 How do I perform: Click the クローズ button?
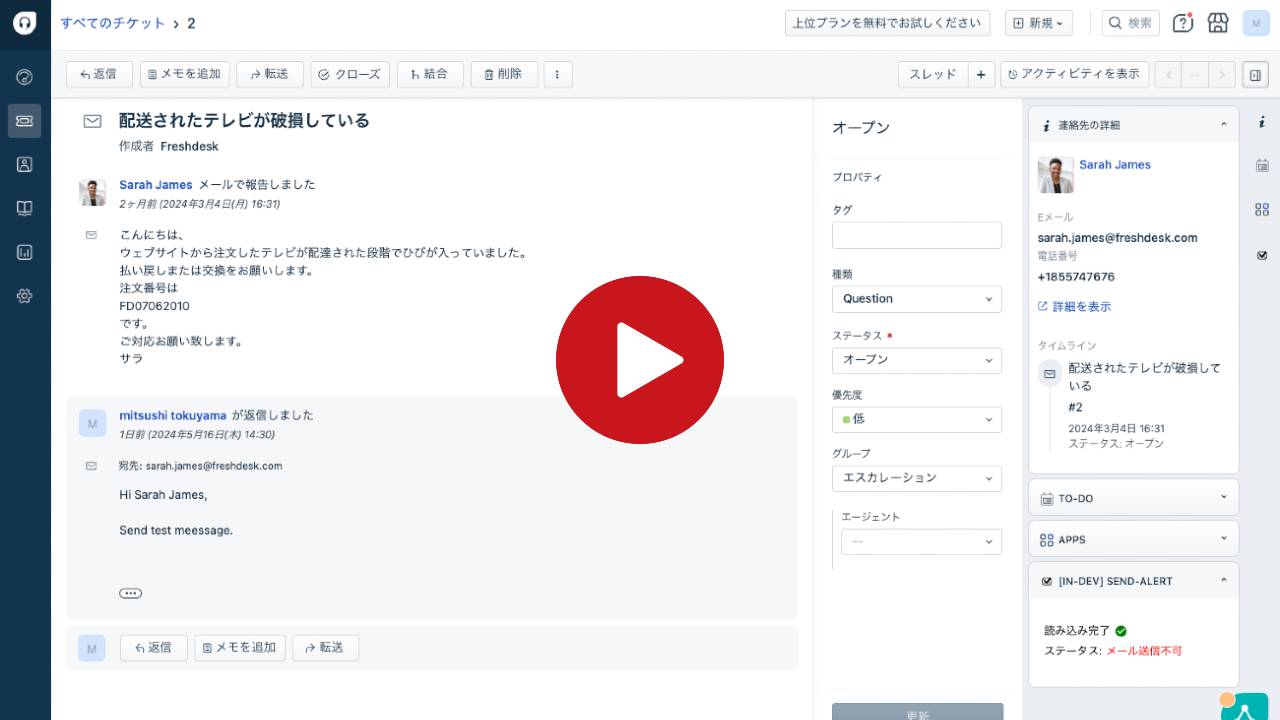(x=349, y=74)
